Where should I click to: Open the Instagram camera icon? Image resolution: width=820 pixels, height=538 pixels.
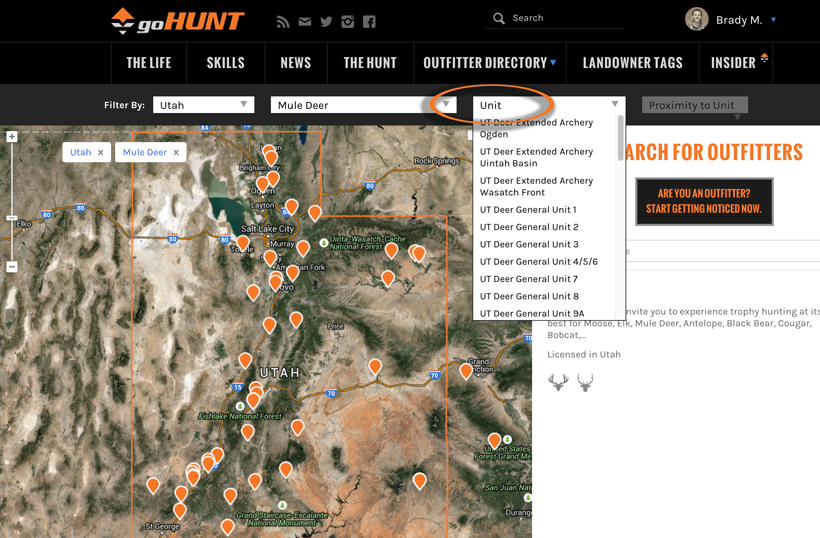click(x=348, y=21)
